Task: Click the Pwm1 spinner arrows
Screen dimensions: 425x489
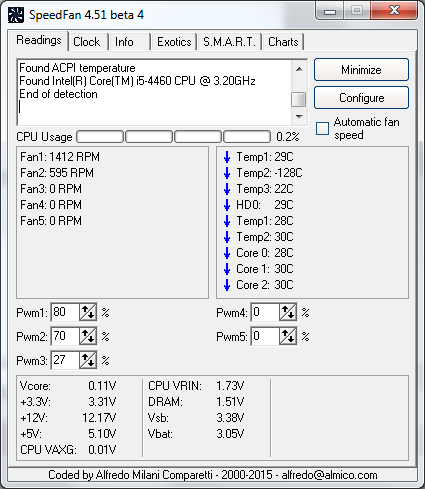Action: (88, 312)
